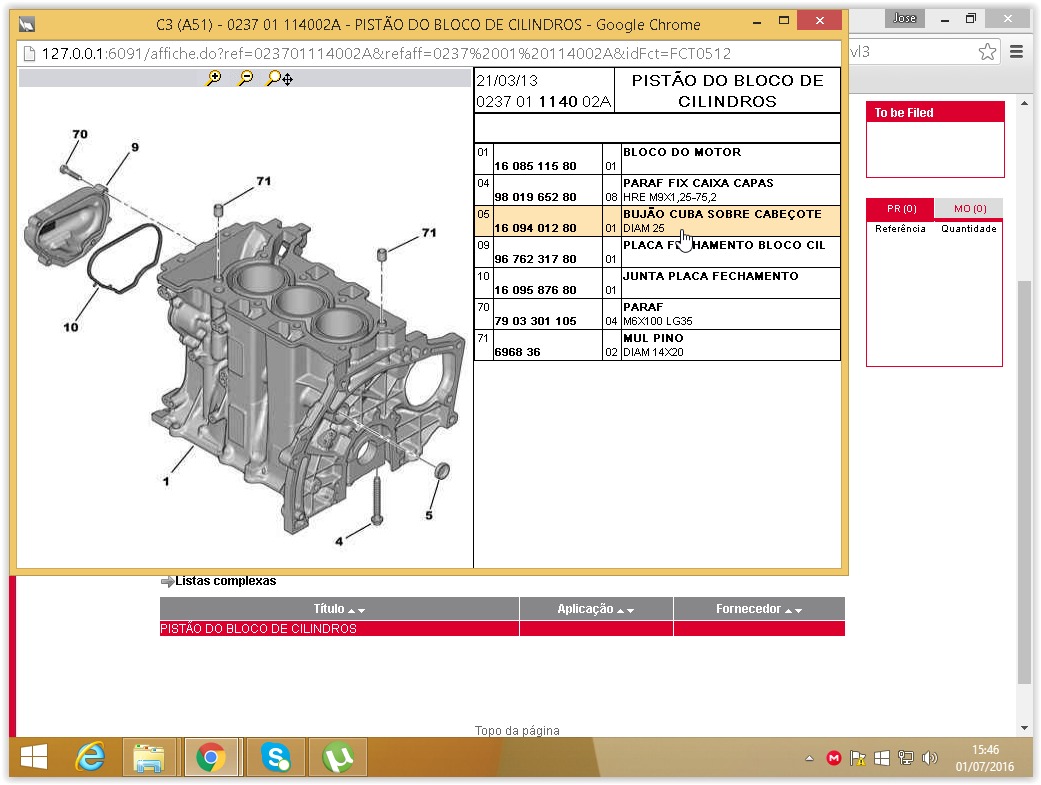Click part number 16 085 115 80

[x=535, y=166]
